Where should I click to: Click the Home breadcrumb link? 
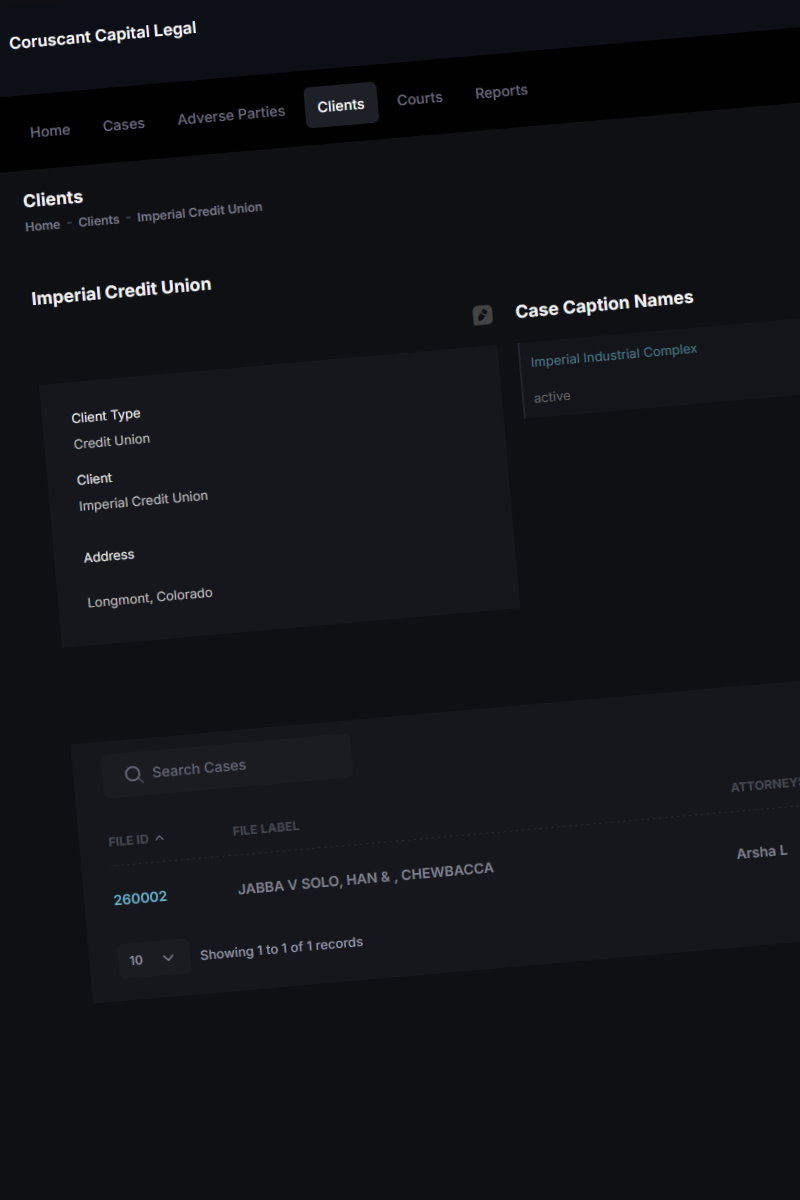click(42, 226)
